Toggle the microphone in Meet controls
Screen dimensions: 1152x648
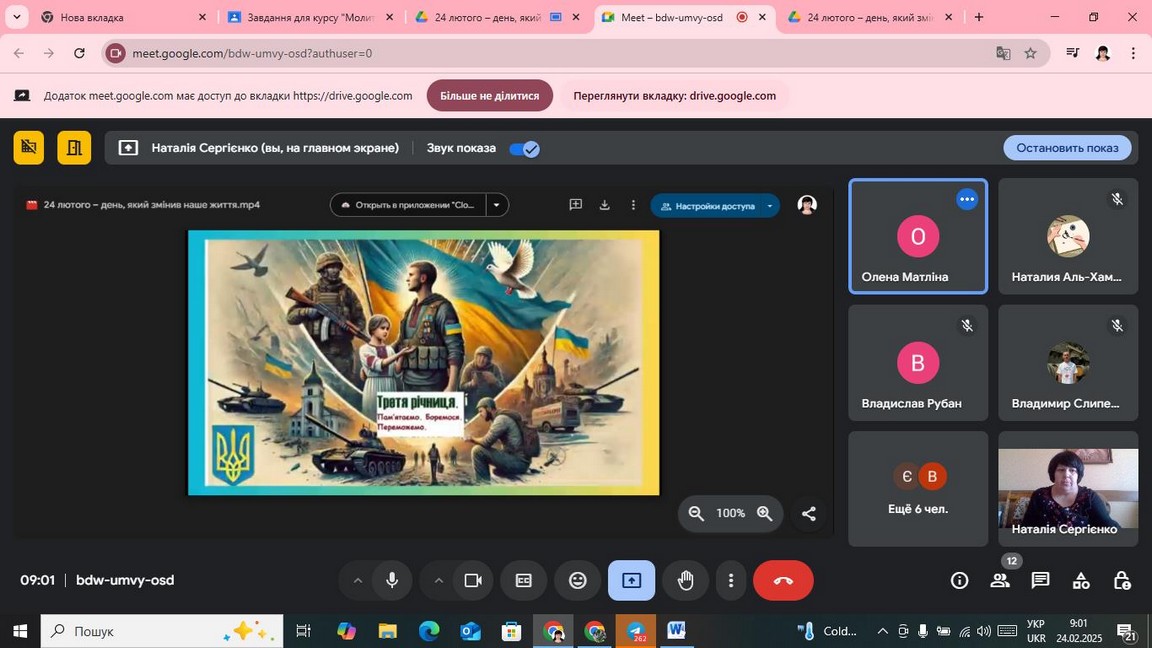pyautogui.click(x=392, y=580)
